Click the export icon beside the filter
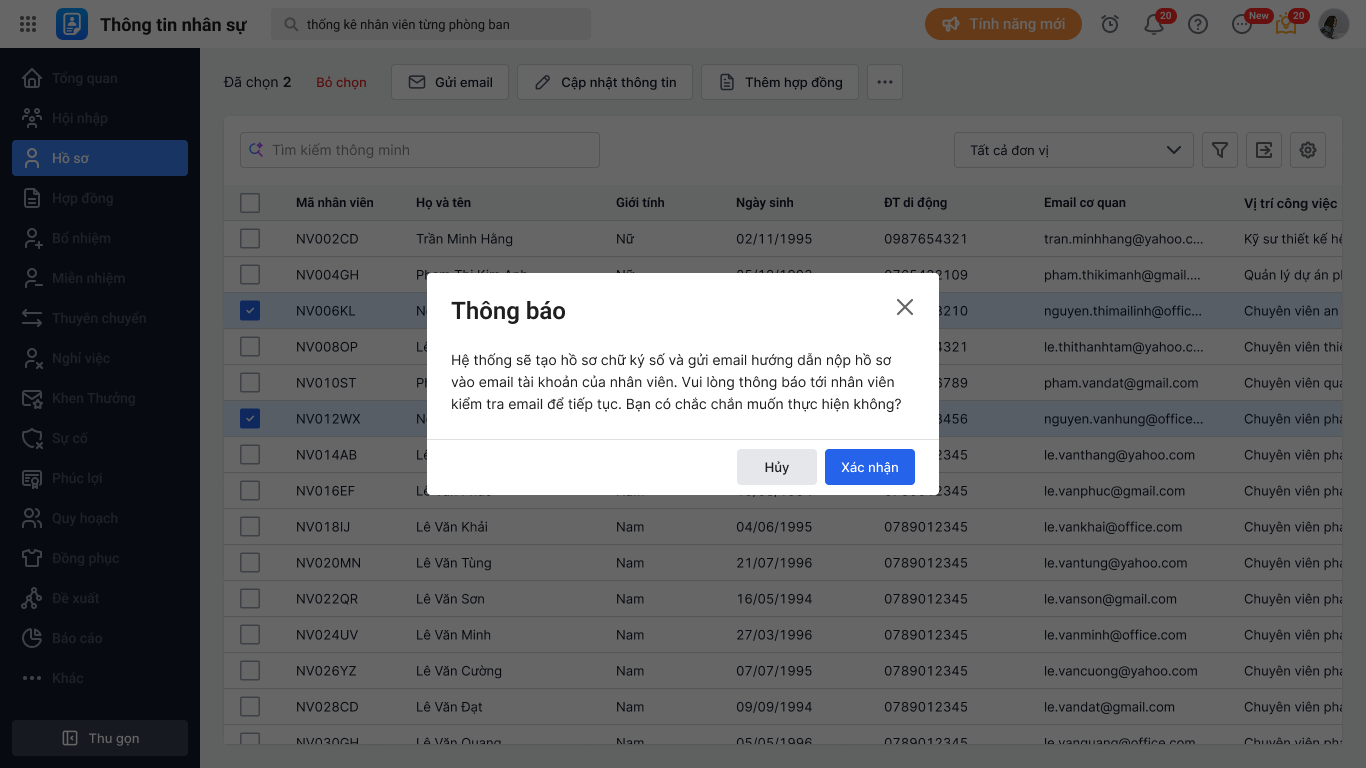Screen dimensions: 1366x768 1264,150
